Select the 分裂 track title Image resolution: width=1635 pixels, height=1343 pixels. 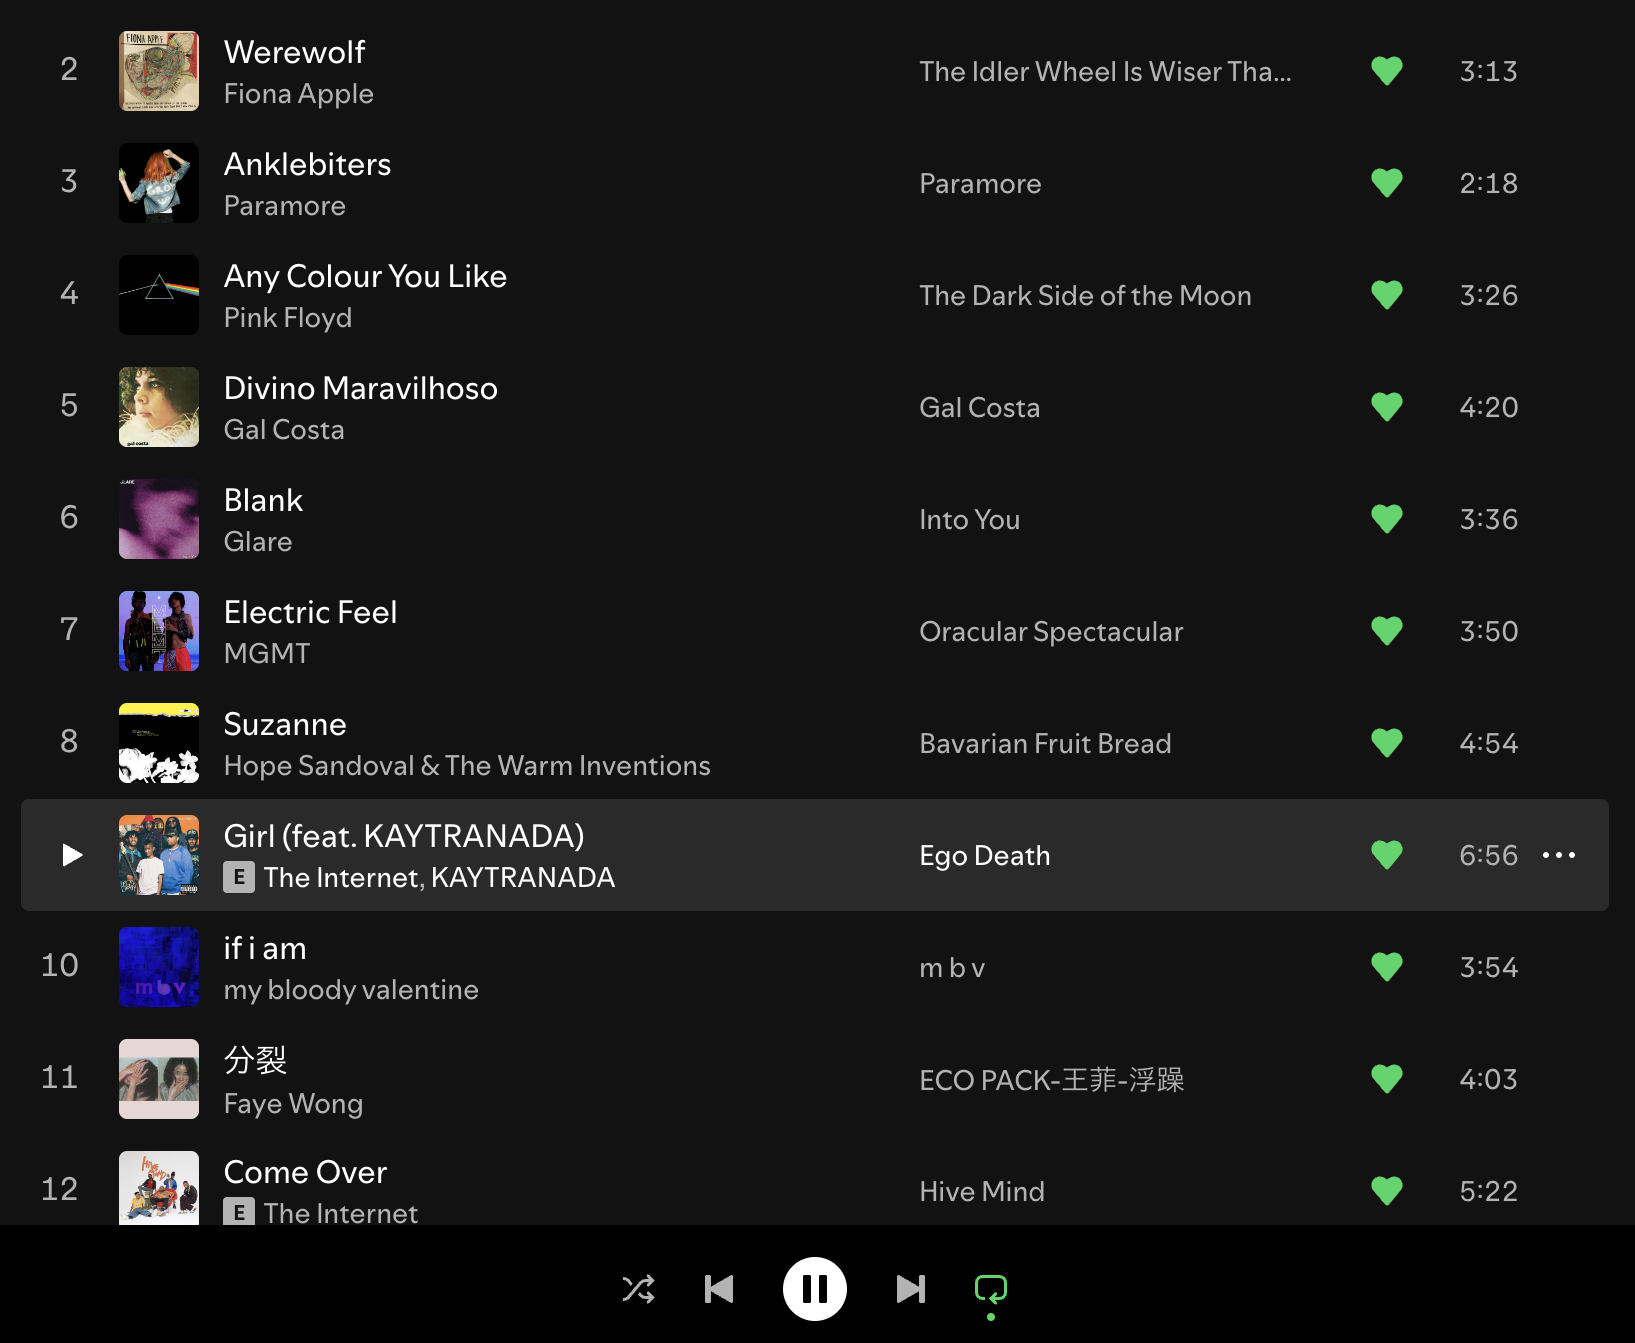[x=255, y=1060]
